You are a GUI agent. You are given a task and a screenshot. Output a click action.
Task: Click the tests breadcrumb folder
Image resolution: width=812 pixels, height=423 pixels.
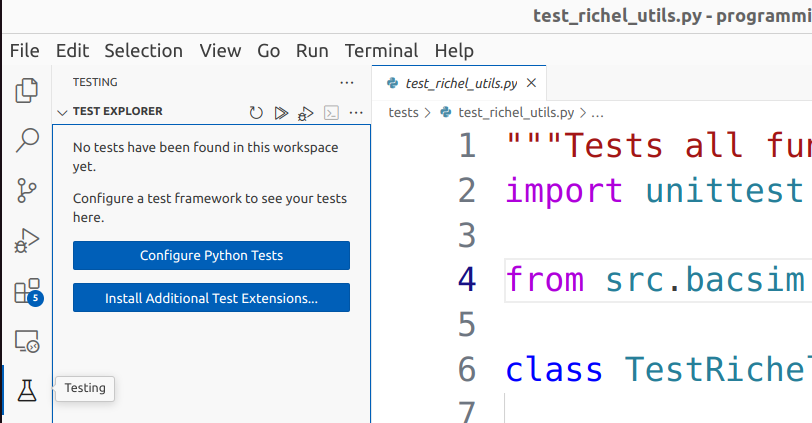(403, 112)
